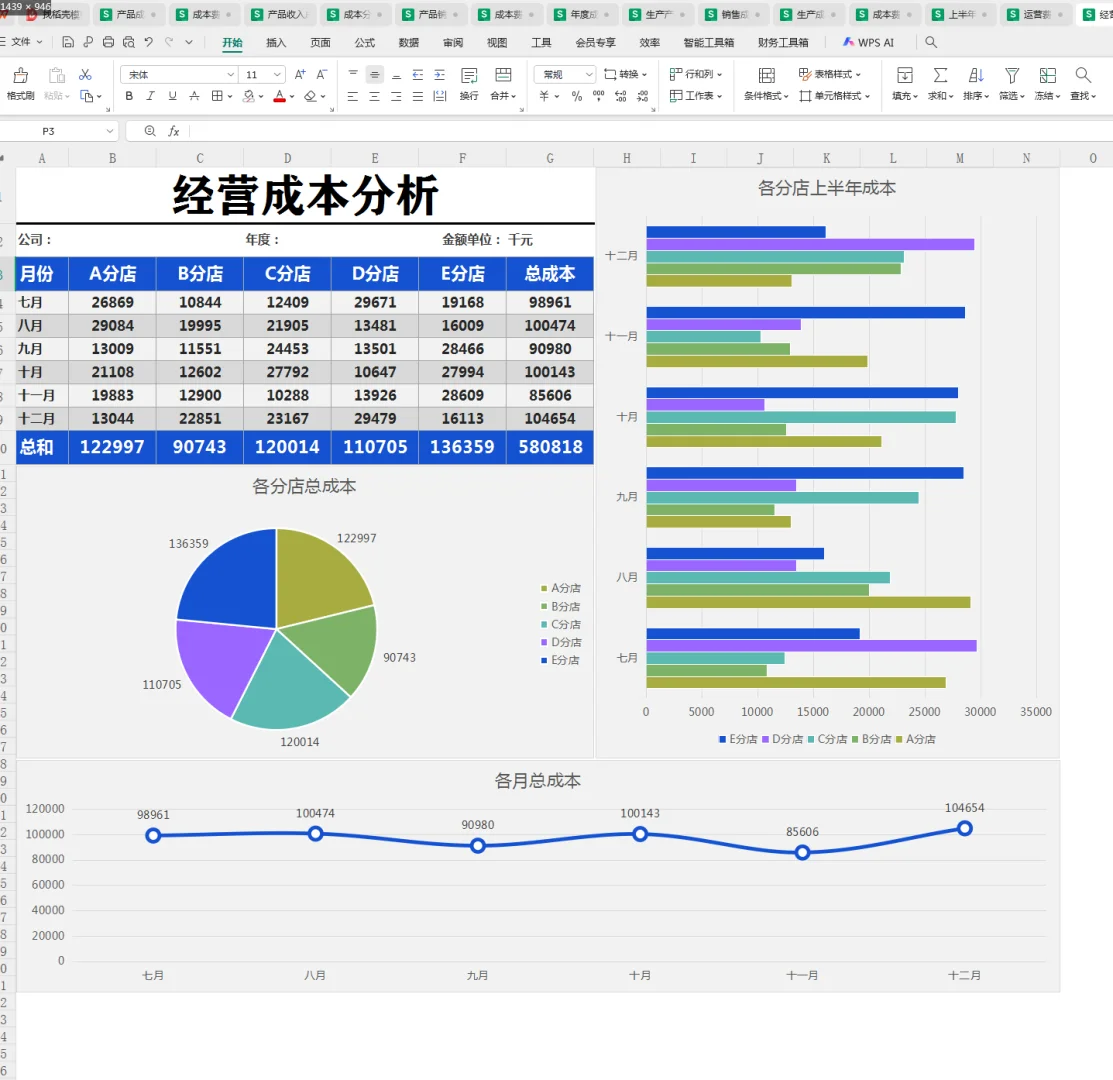Increase font size with A+ icon
1113x1080 pixels.
(x=300, y=75)
